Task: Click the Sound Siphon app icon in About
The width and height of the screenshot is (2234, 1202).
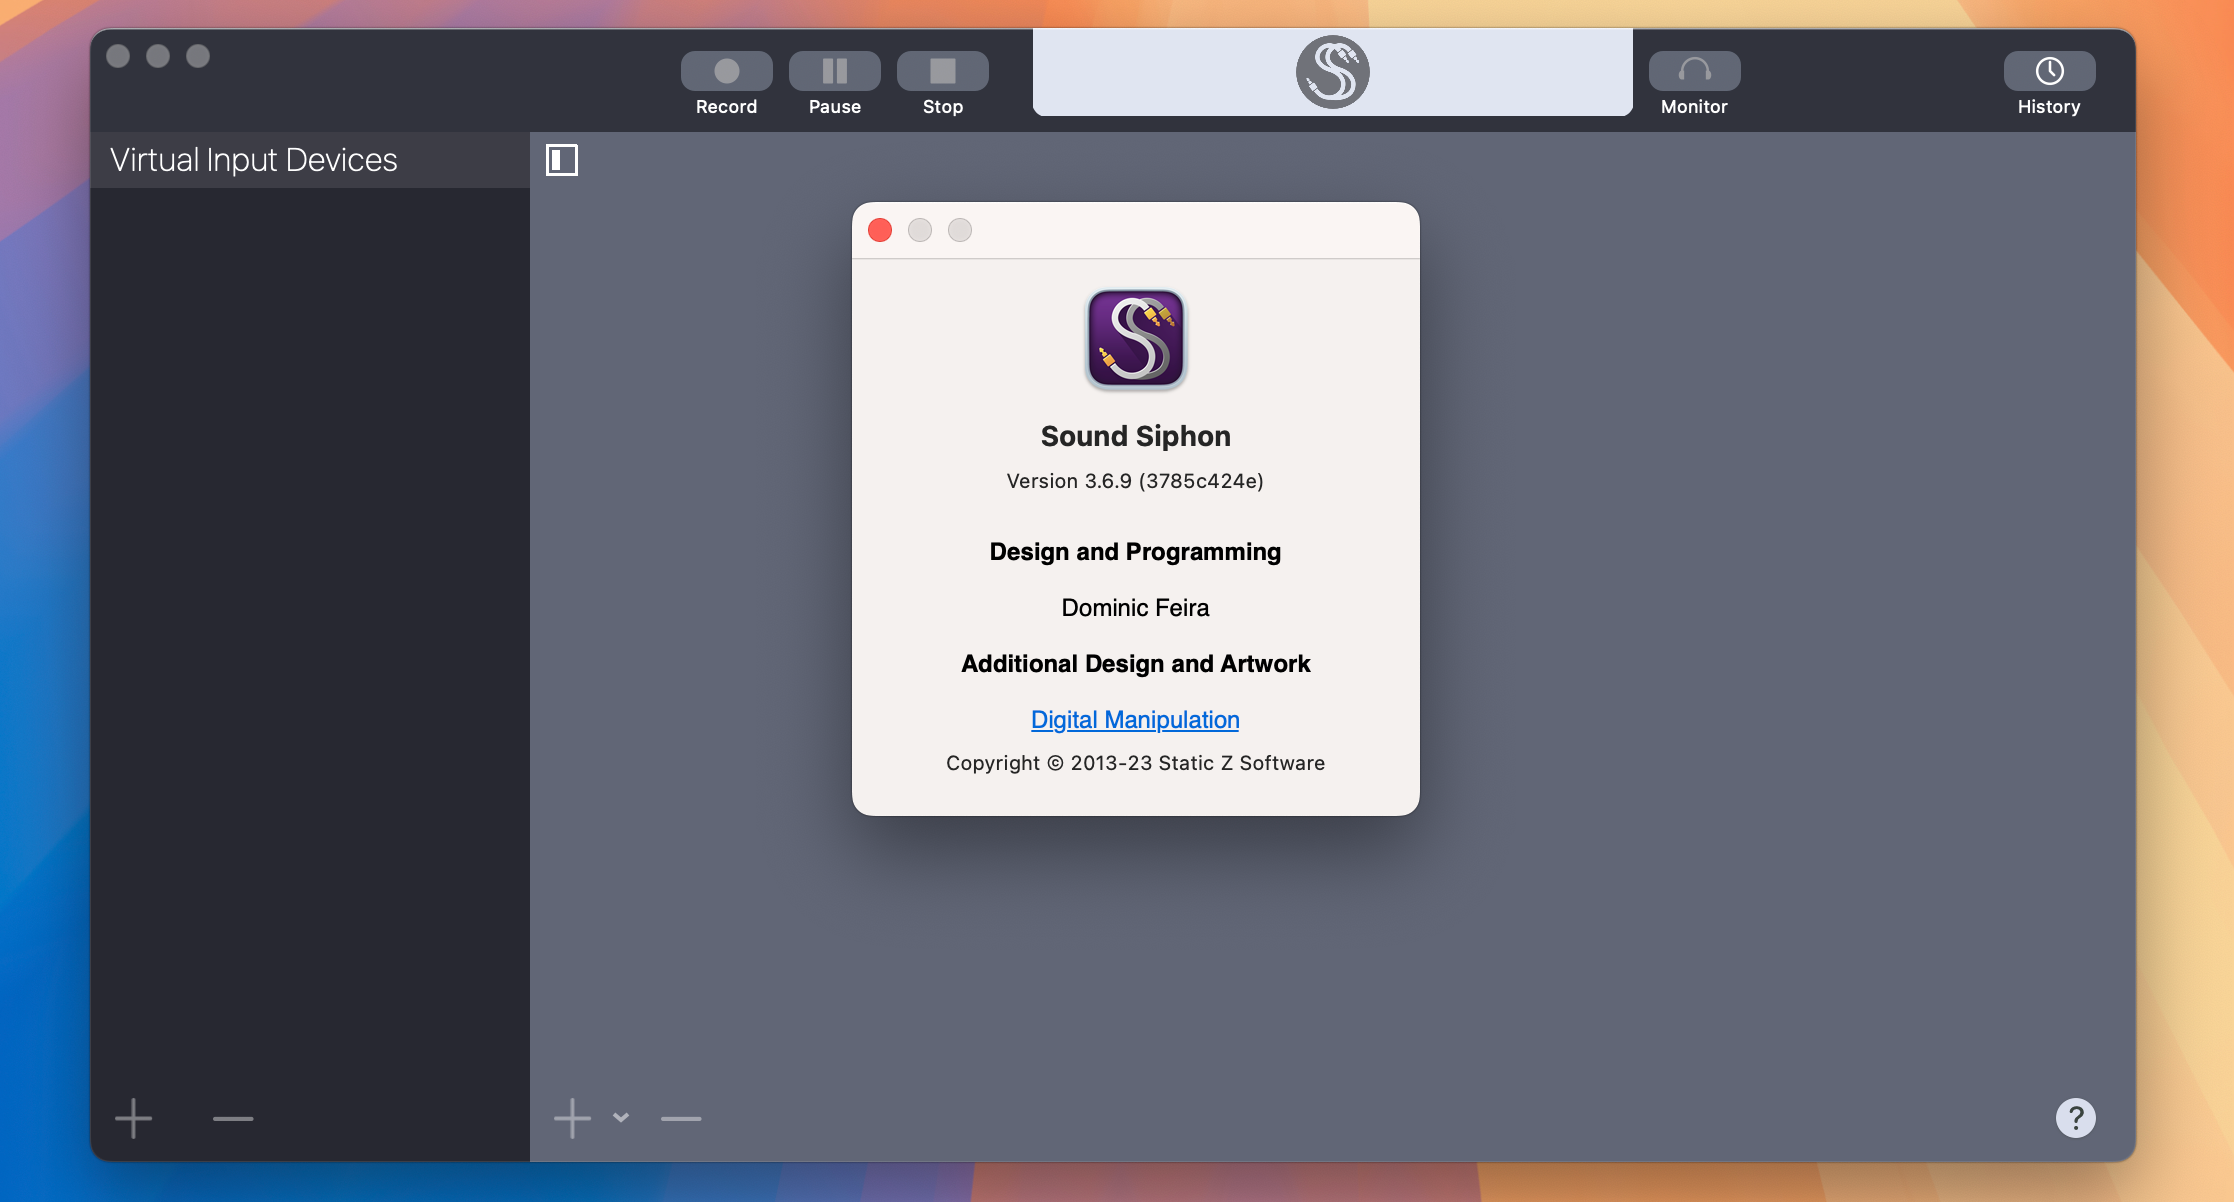Action: point(1136,339)
